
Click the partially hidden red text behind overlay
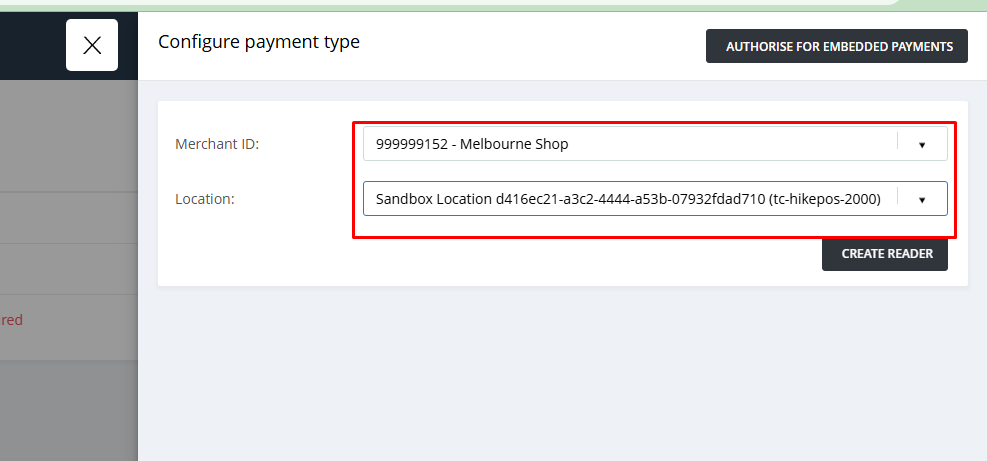point(11,320)
